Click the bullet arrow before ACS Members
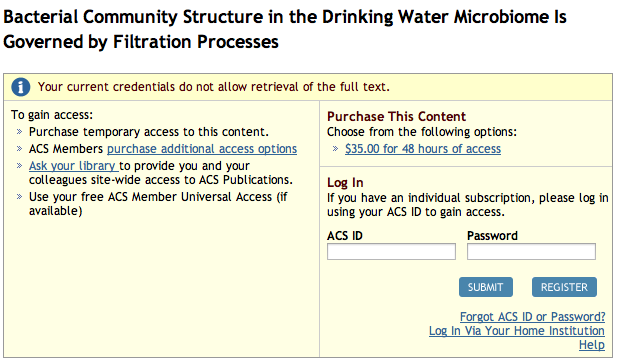The image size is (619, 362). point(19,149)
